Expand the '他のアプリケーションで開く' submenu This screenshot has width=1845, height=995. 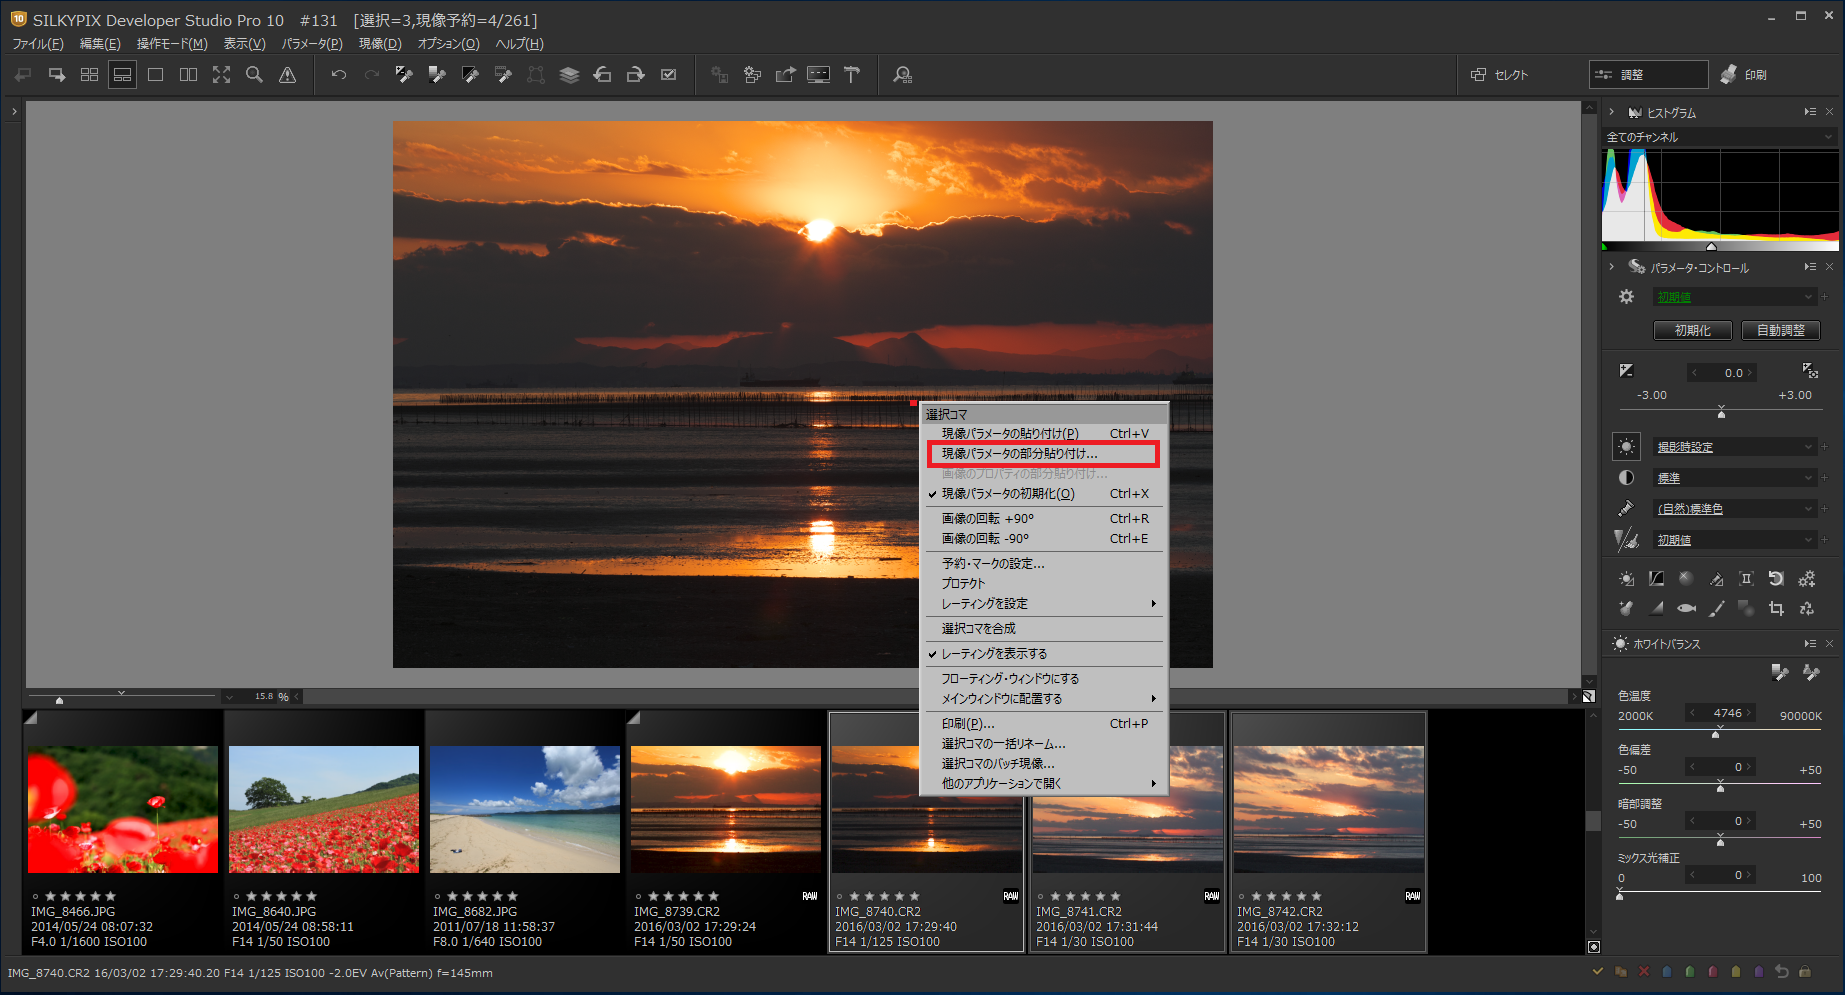coord(1043,784)
